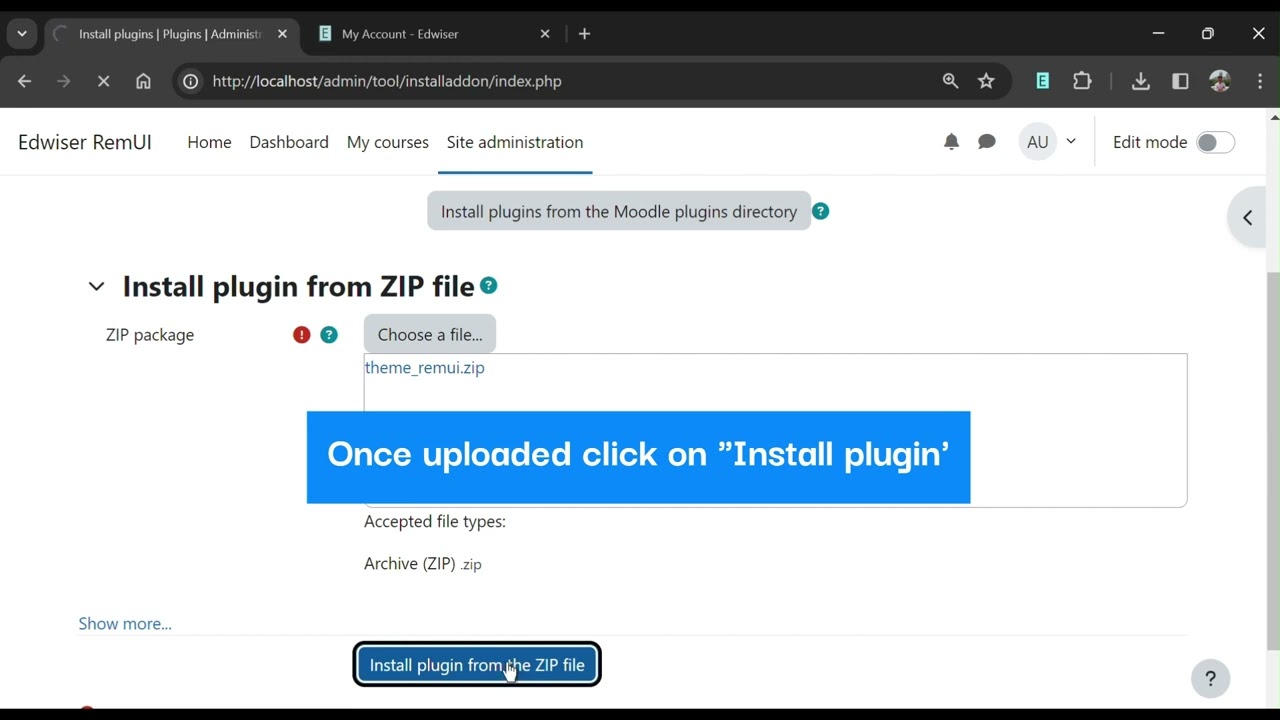The height and width of the screenshot is (720, 1280).
Task: Open the messaging chat bubble icon
Action: click(987, 141)
